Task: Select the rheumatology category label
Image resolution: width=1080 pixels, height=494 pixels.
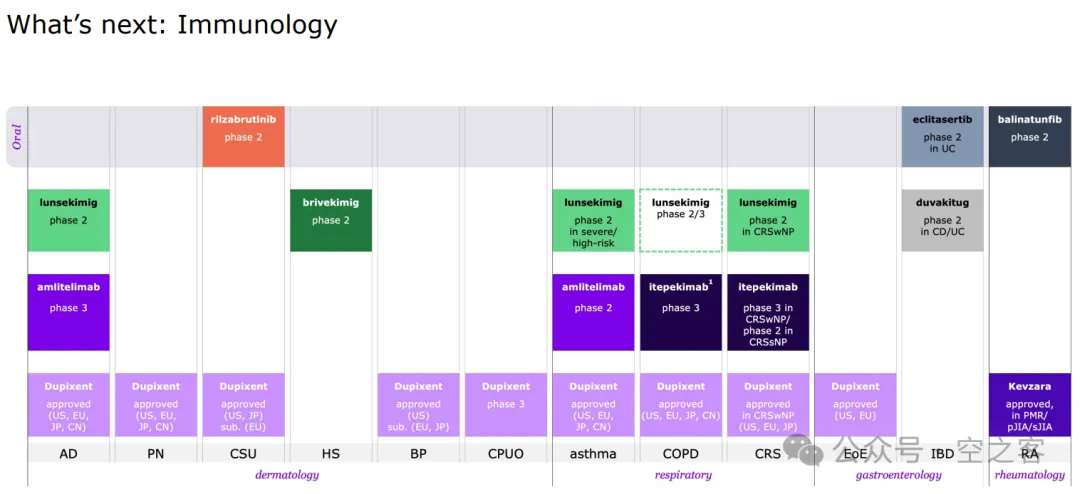Action: pyautogui.click(x=1029, y=475)
